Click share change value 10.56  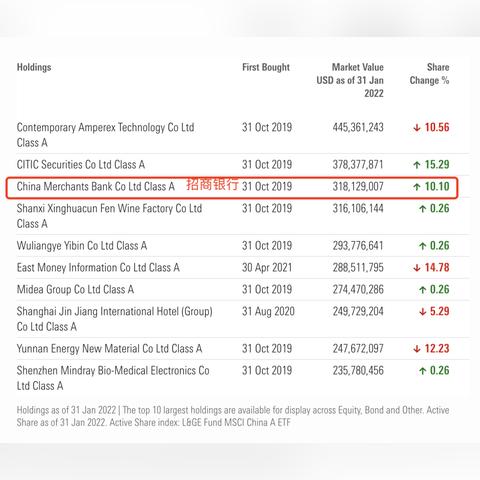(437, 127)
